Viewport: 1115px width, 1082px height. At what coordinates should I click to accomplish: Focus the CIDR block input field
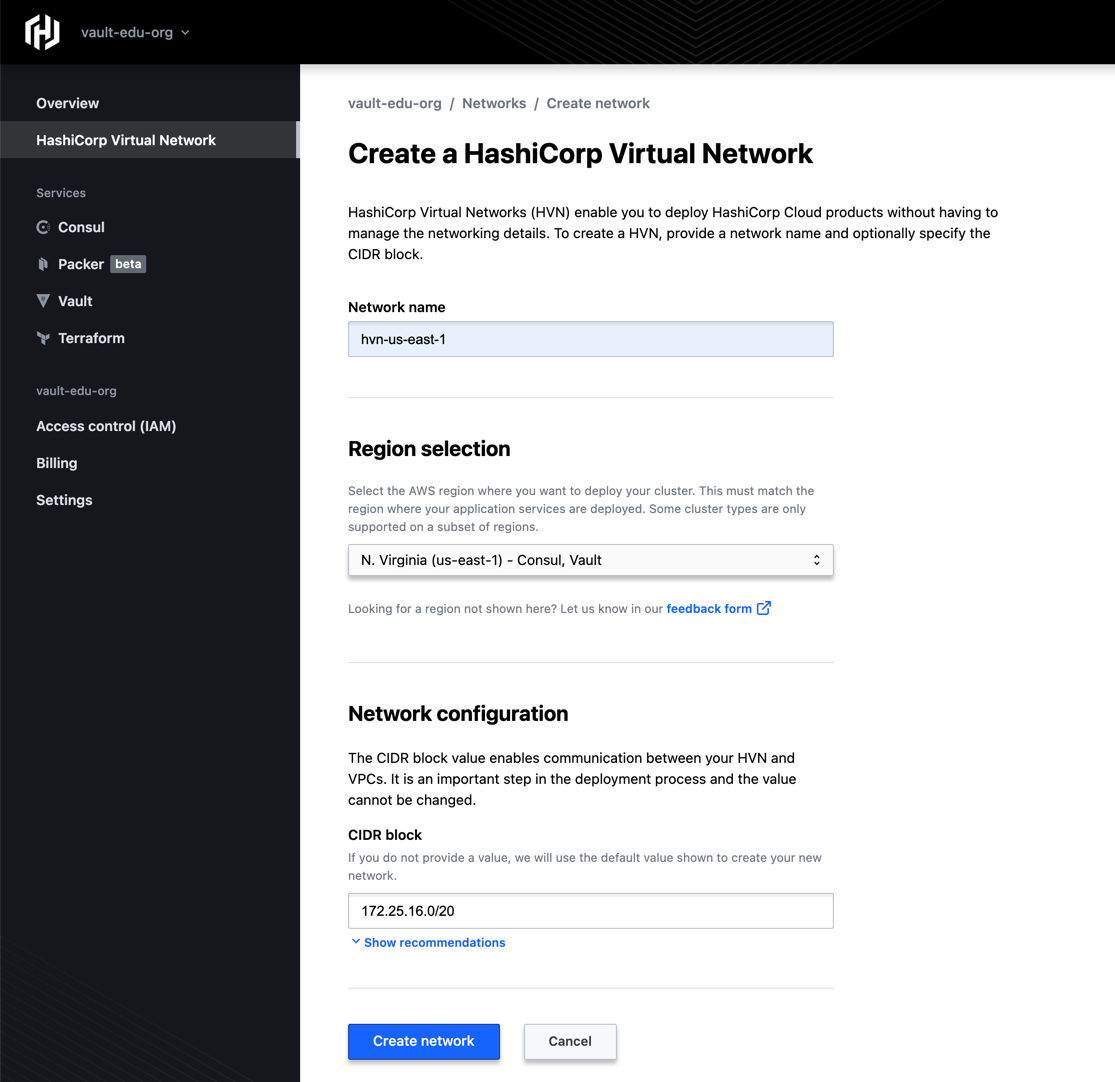[x=590, y=911]
